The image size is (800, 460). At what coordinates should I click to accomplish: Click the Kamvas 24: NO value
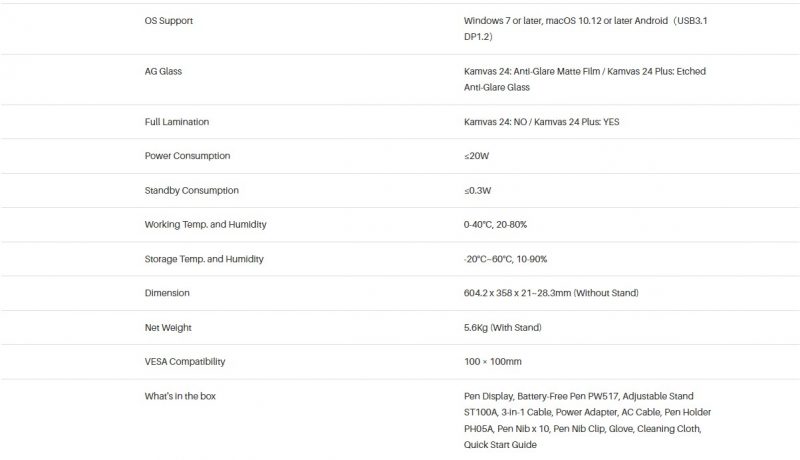tap(495, 122)
